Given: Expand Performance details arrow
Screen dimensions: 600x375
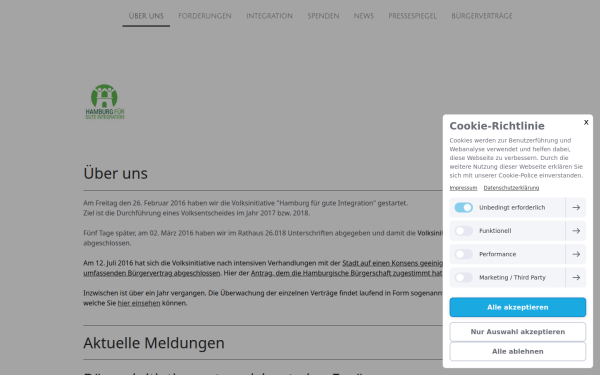Looking at the screenshot, I should click(x=576, y=254).
